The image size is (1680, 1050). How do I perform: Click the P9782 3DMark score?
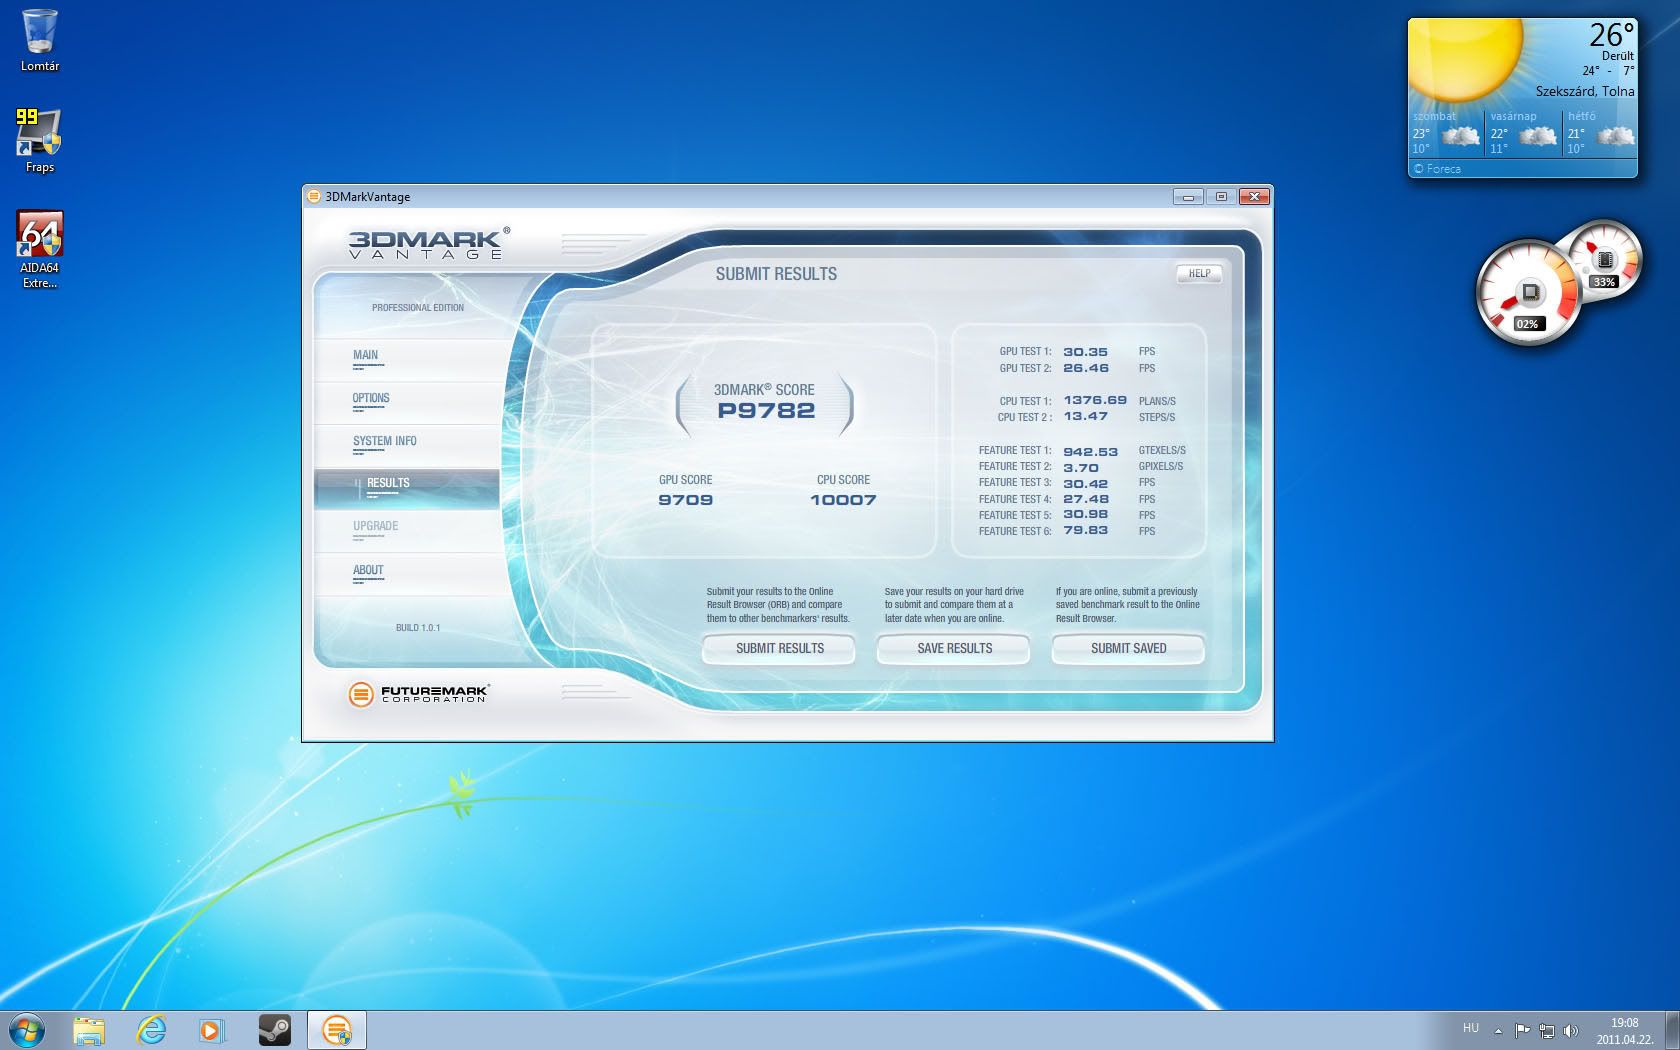coord(766,410)
